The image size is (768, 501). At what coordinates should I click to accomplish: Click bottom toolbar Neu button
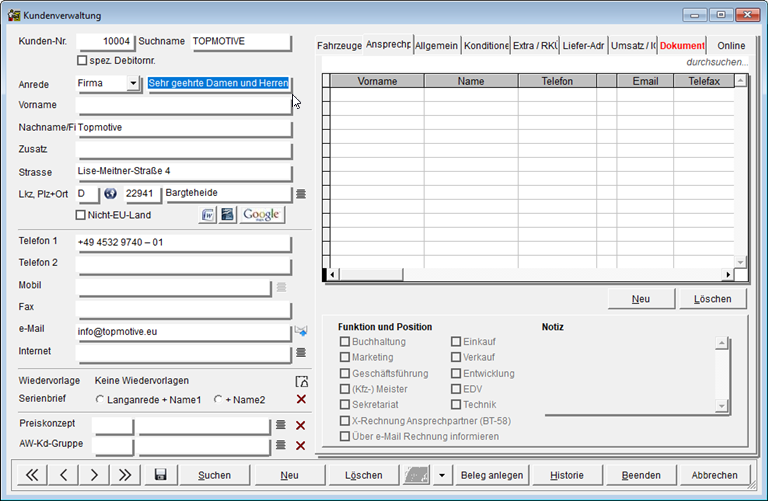(x=289, y=475)
